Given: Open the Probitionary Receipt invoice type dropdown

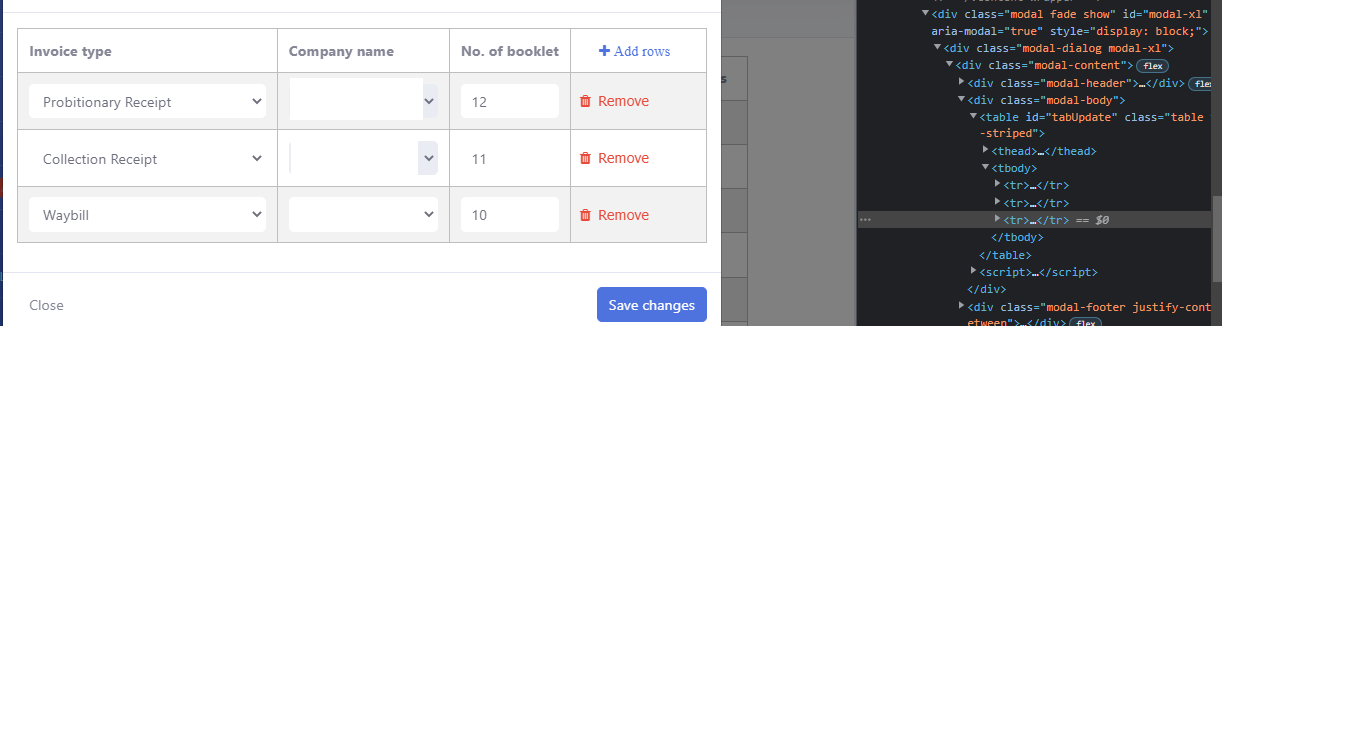Looking at the screenshot, I should tap(148, 101).
